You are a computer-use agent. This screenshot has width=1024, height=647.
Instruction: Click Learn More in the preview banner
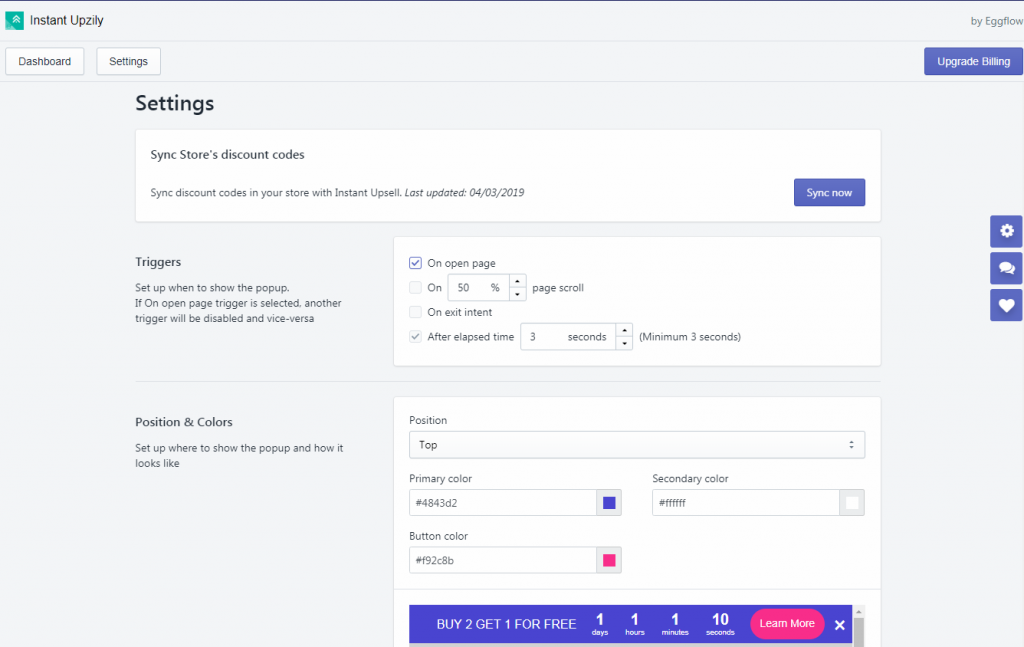click(787, 623)
